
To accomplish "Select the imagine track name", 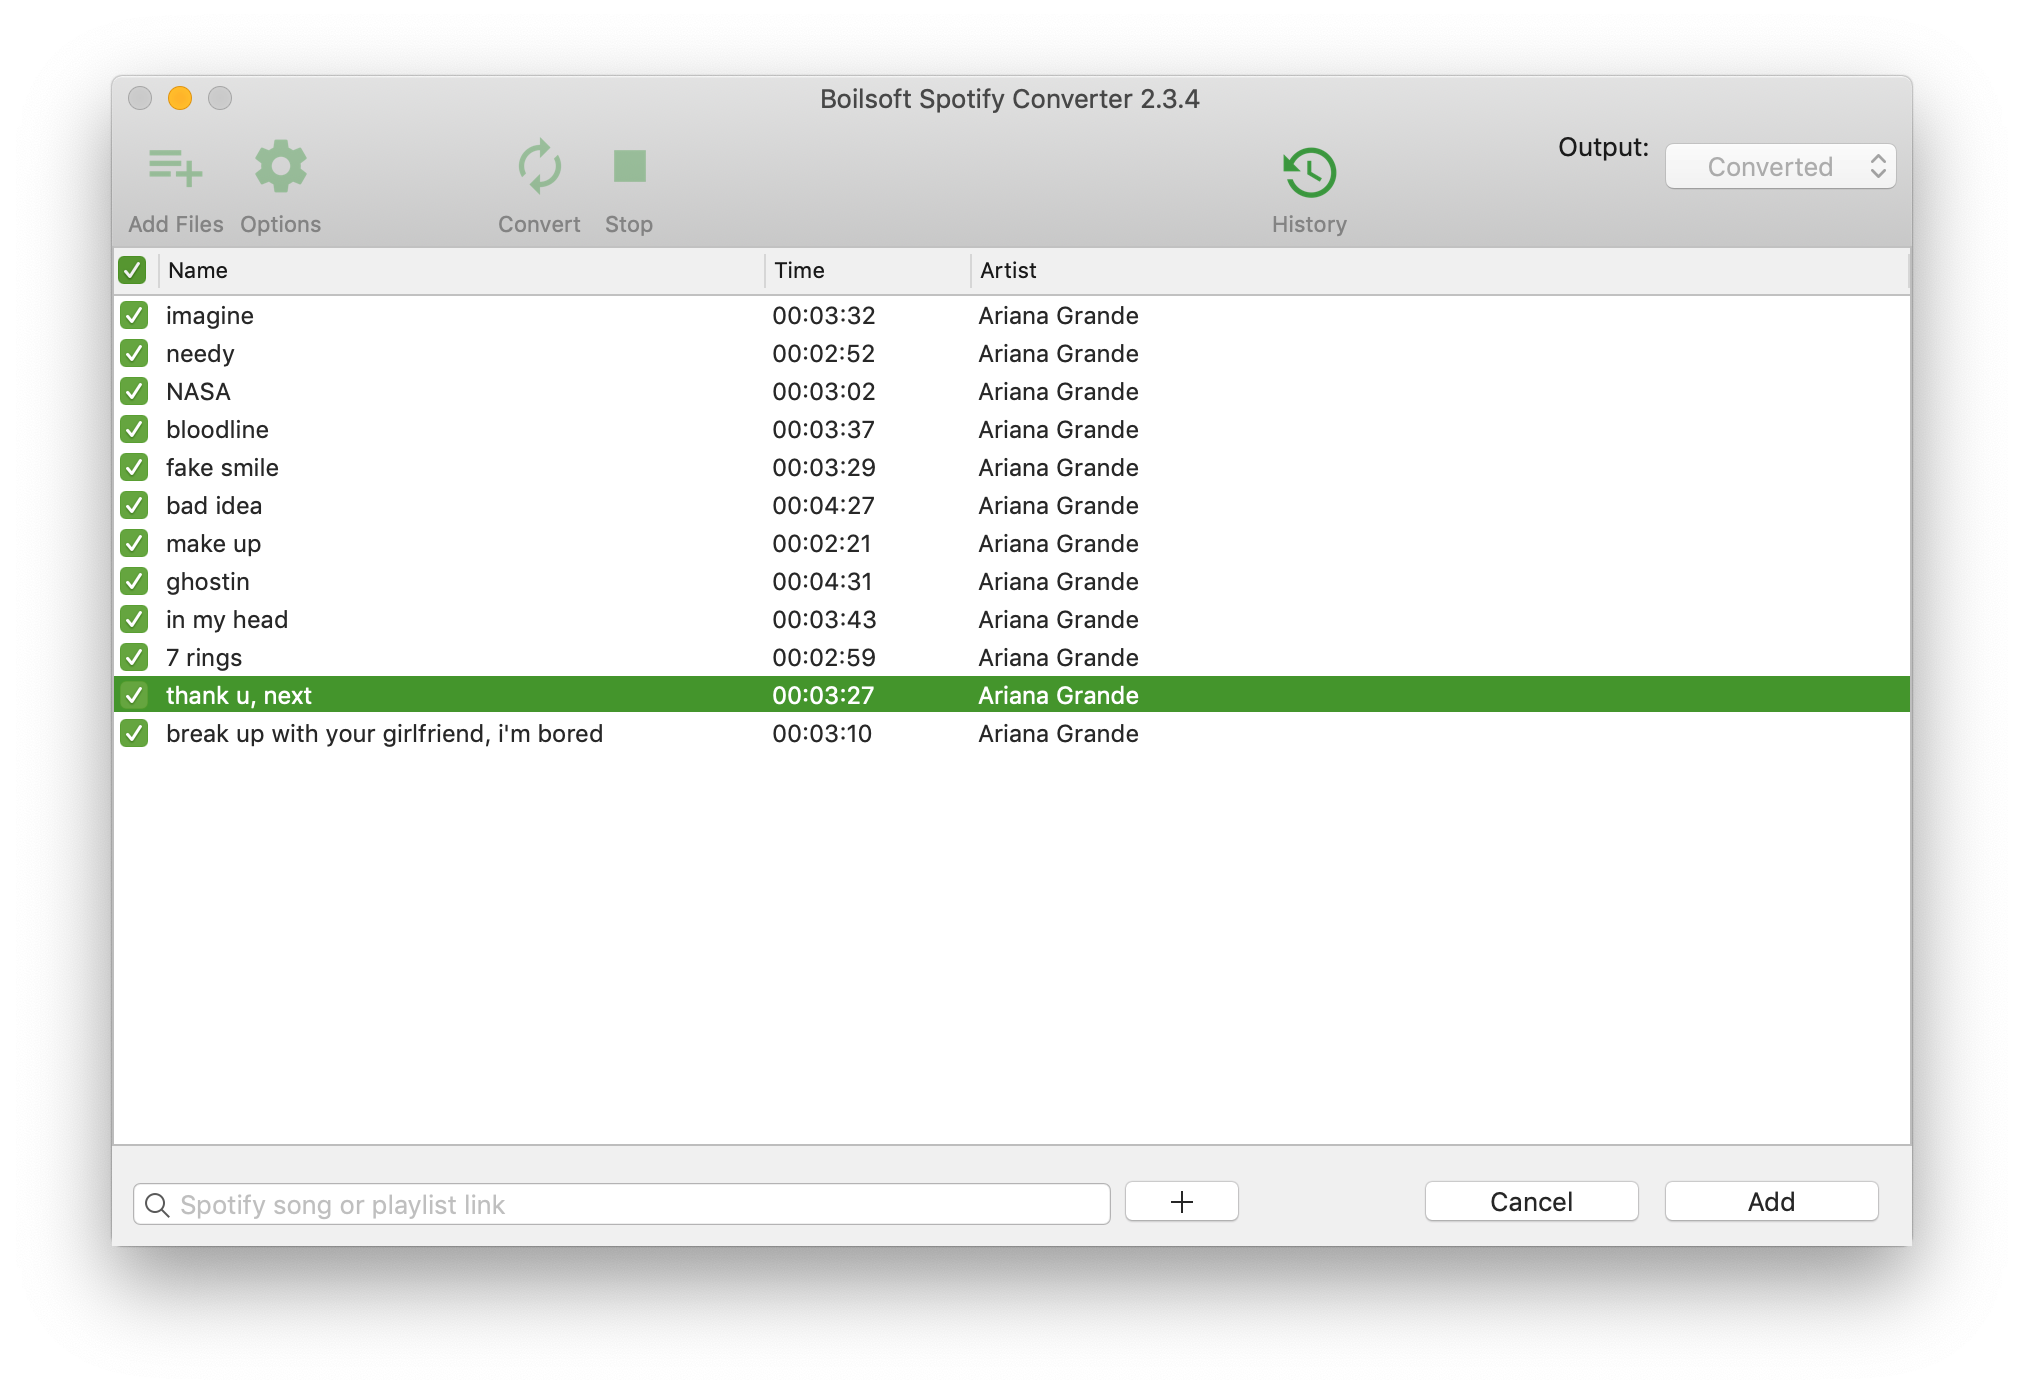I will click(210, 316).
